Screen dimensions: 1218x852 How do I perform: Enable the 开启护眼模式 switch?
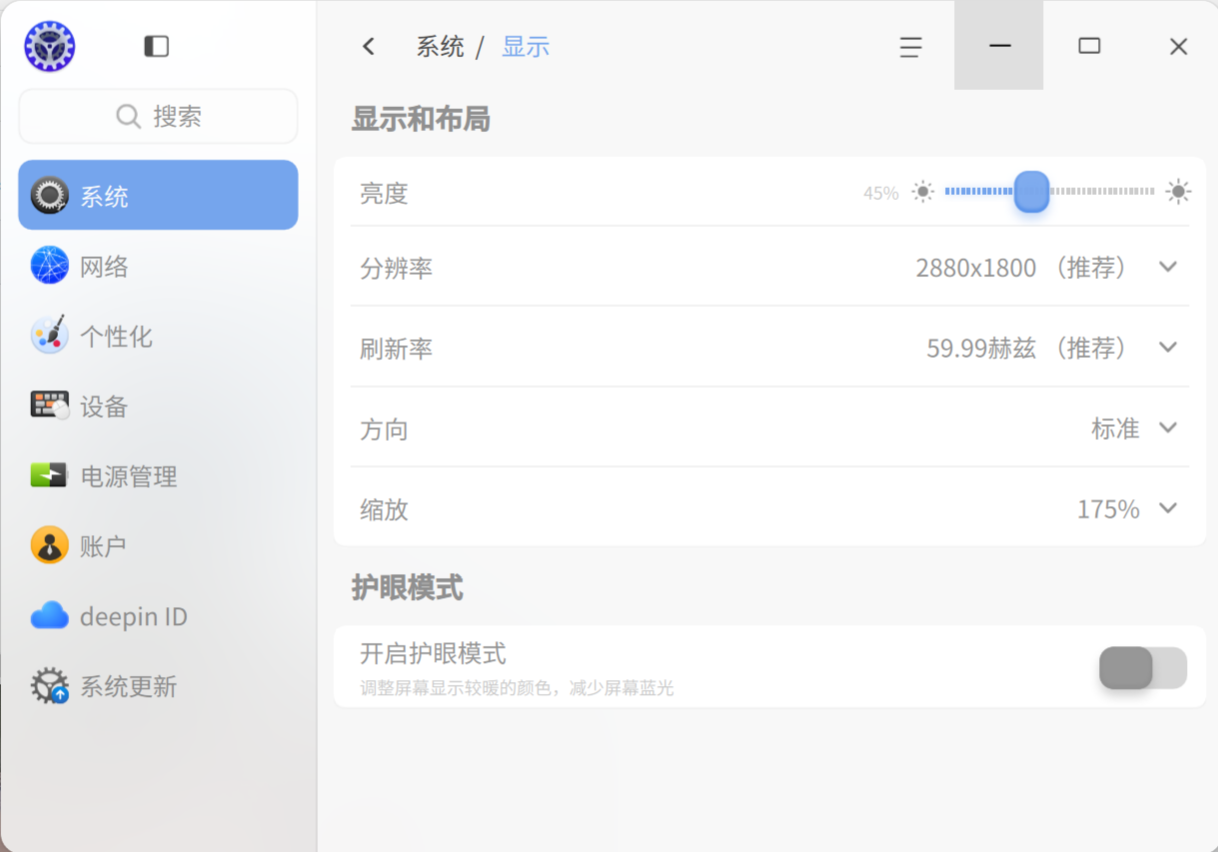(x=1143, y=668)
